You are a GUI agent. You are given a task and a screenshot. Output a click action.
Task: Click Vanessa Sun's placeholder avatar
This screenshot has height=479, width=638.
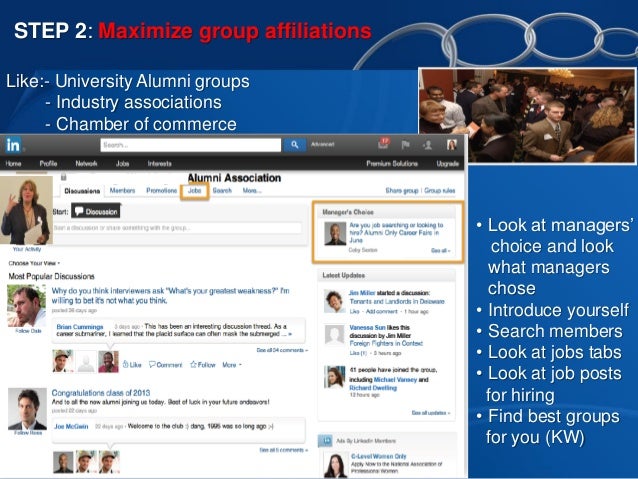point(334,335)
